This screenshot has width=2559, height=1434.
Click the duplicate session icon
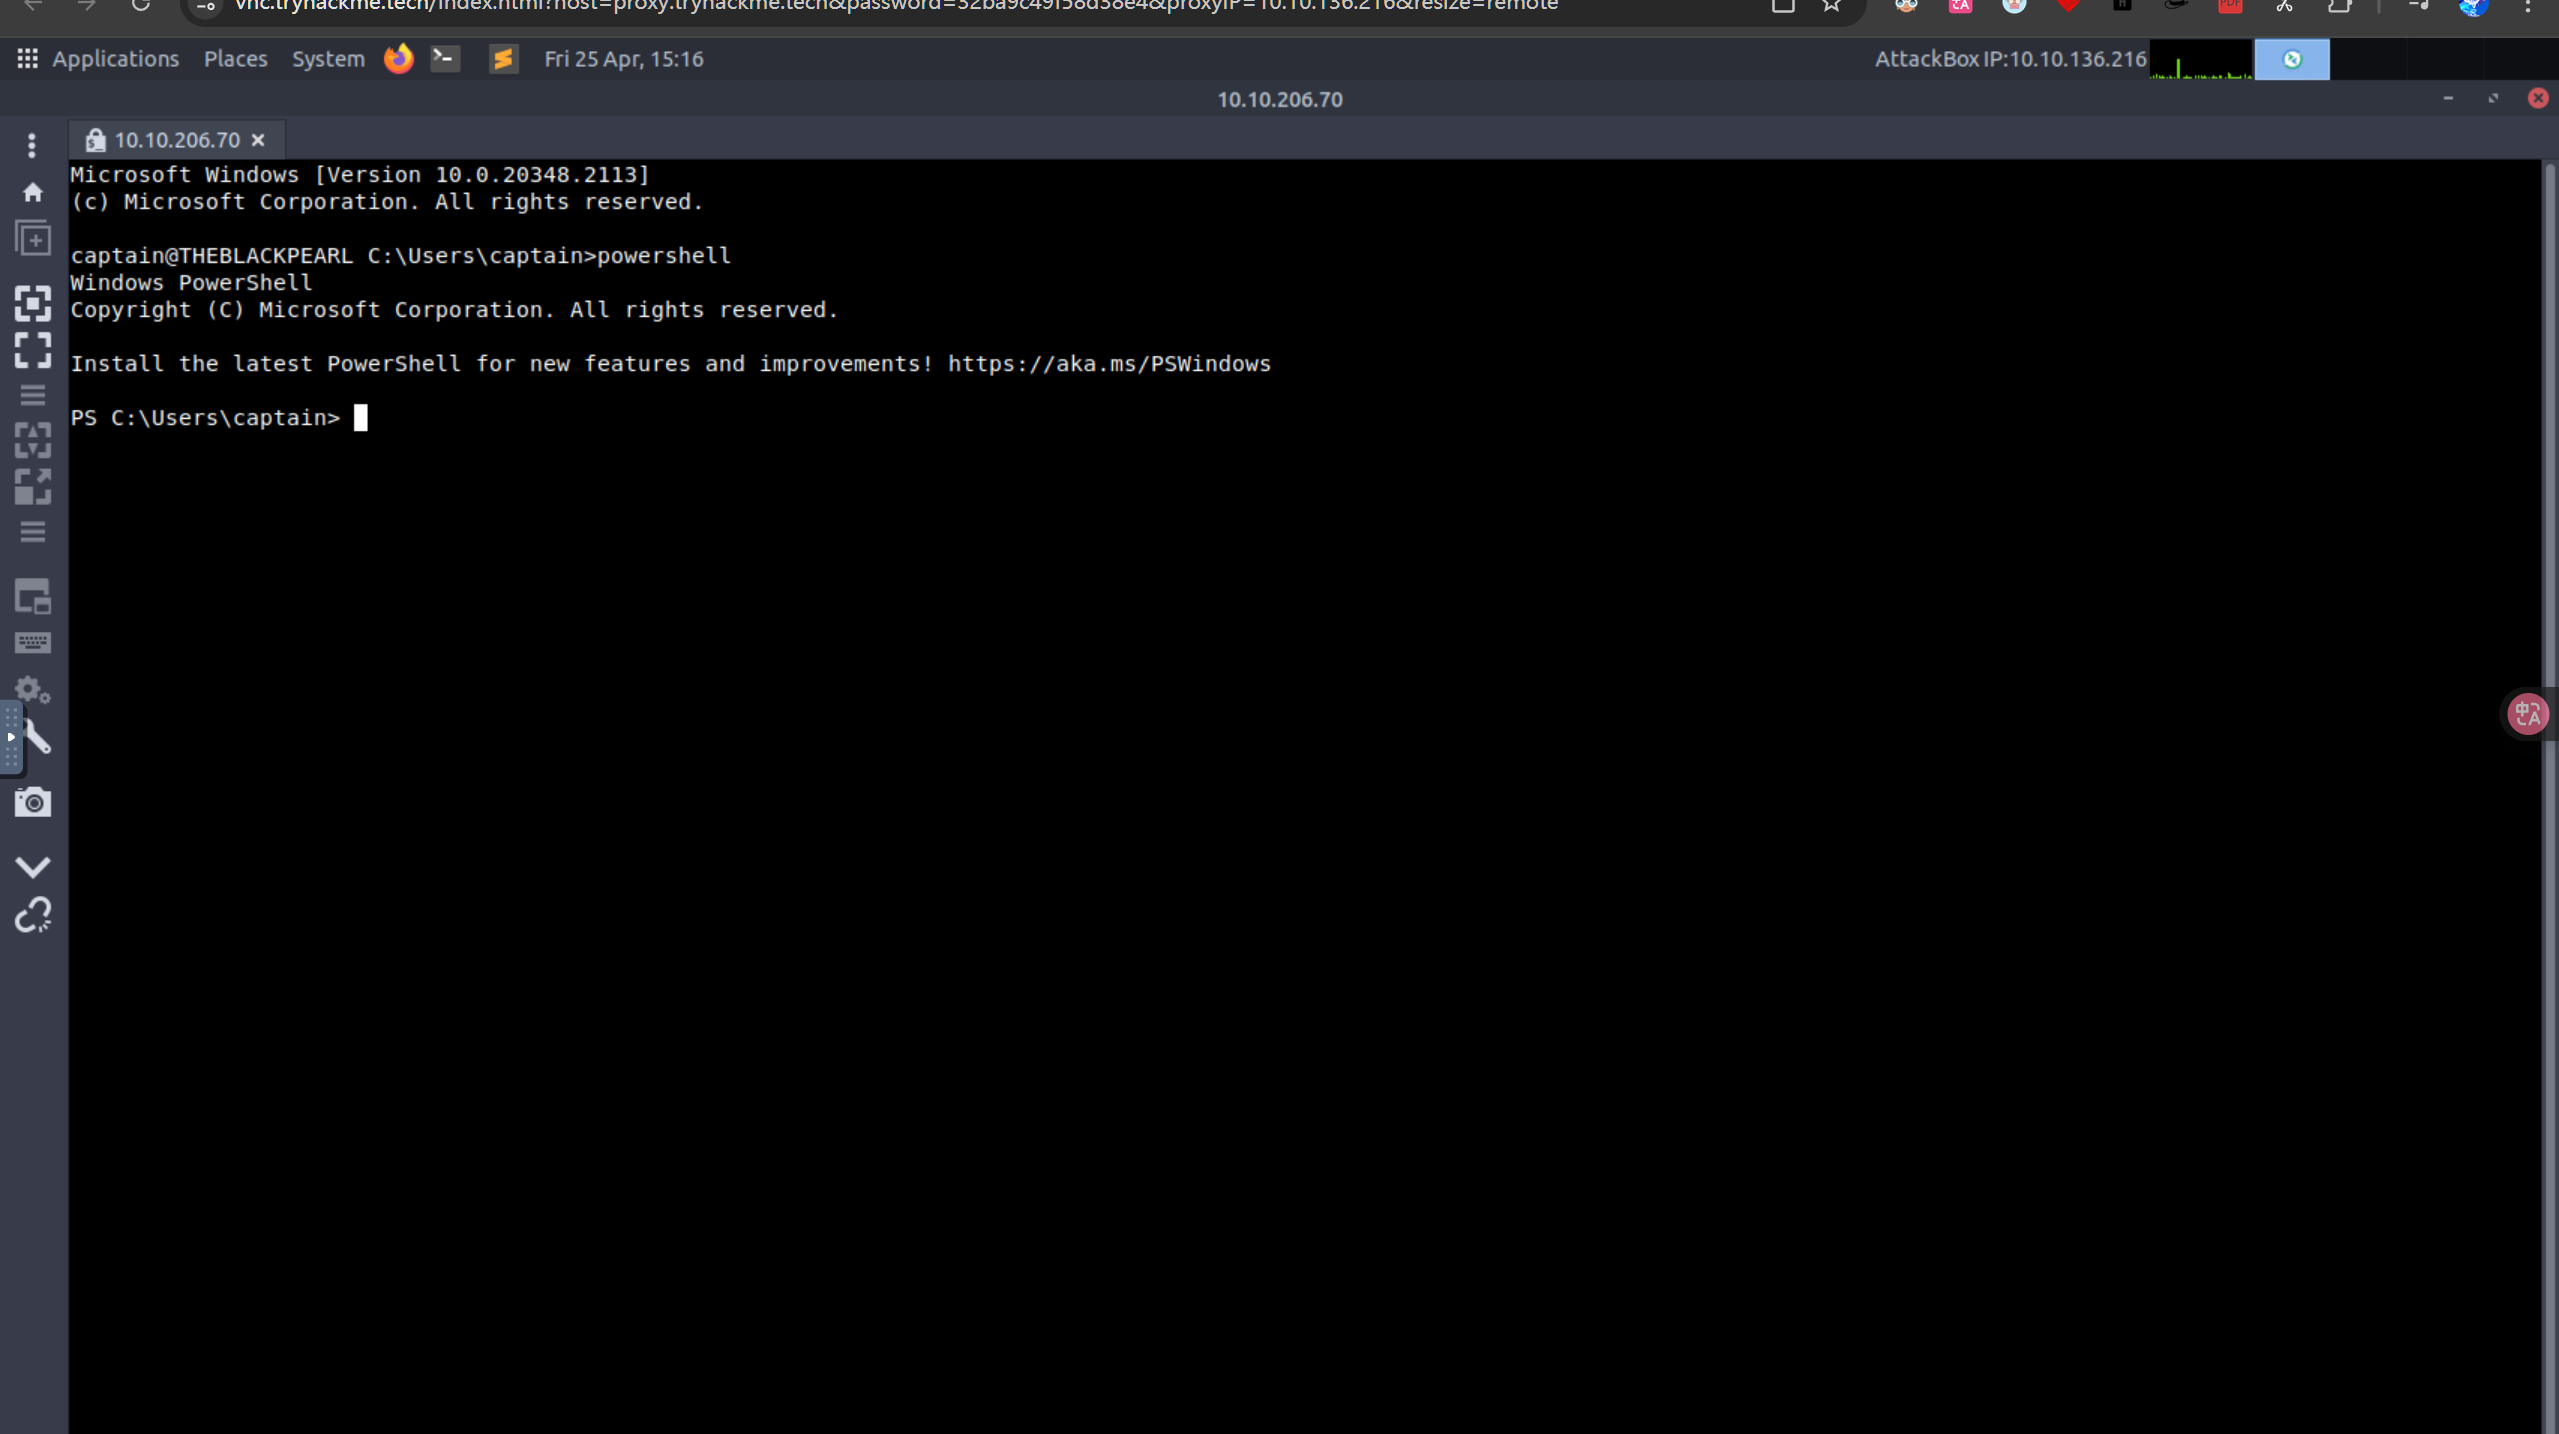coord(32,239)
